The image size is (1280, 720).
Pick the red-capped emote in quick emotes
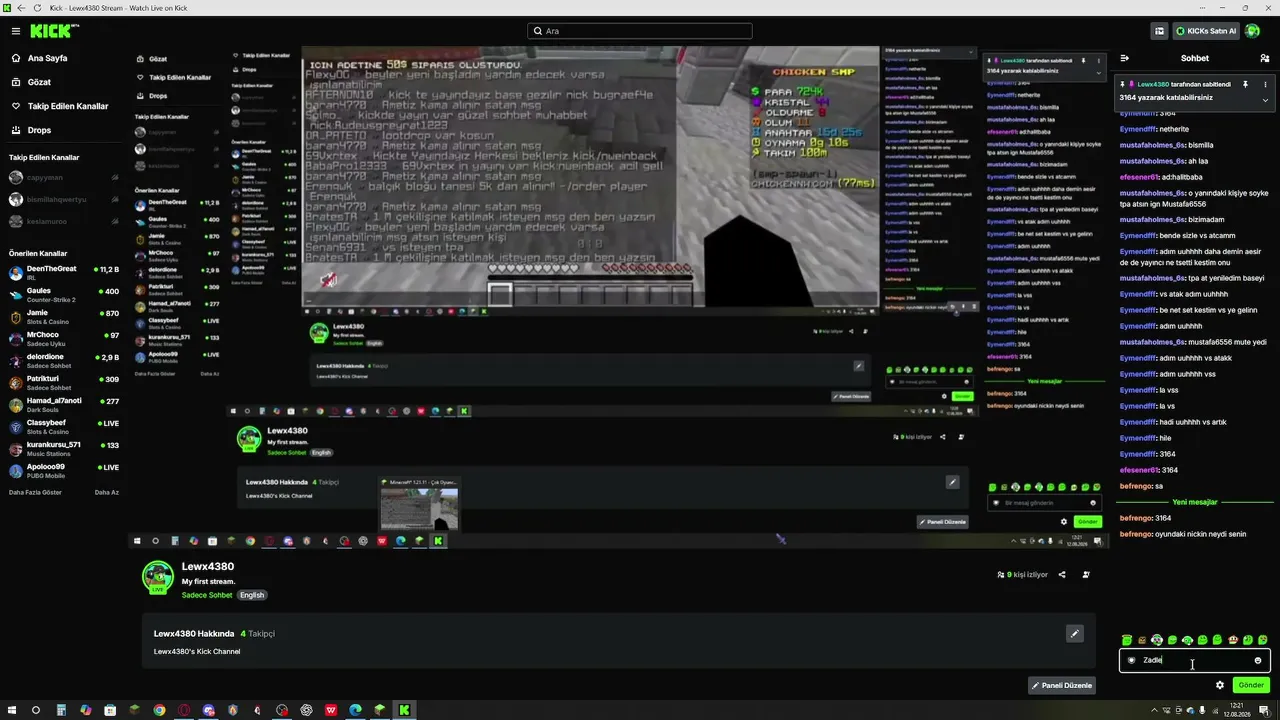(x=1232, y=640)
